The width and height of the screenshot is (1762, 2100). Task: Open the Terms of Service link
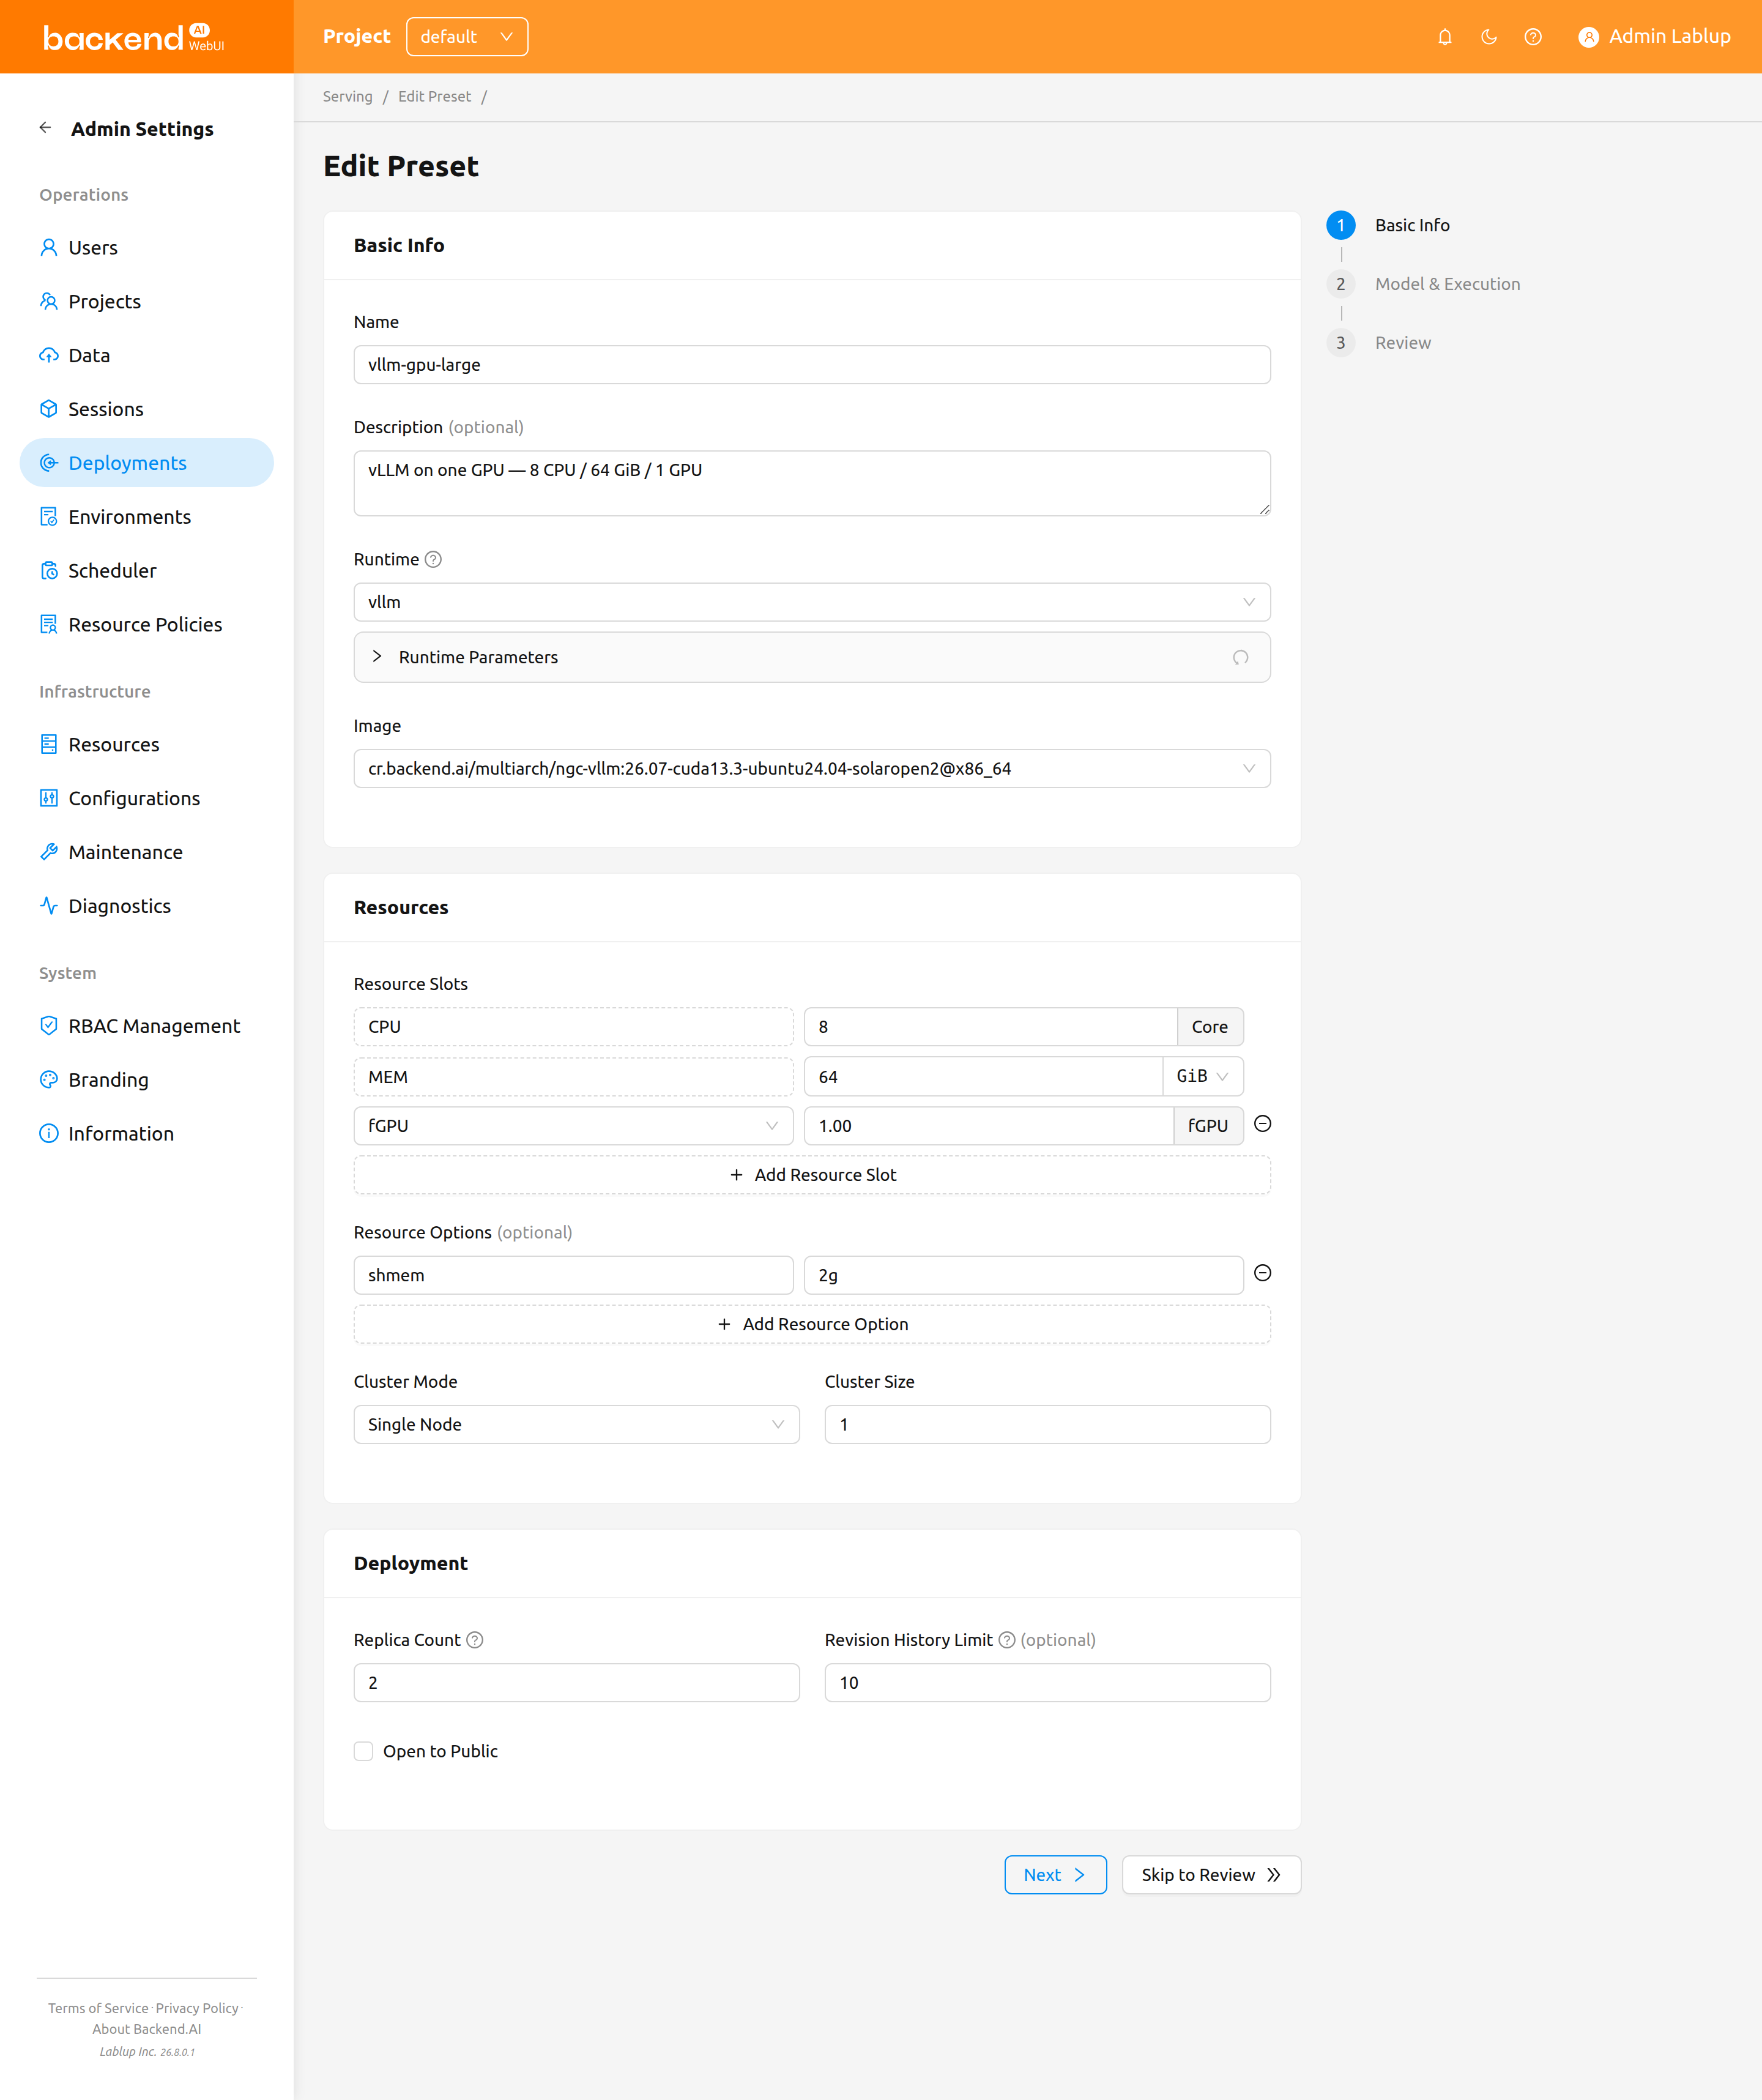click(x=98, y=2009)
